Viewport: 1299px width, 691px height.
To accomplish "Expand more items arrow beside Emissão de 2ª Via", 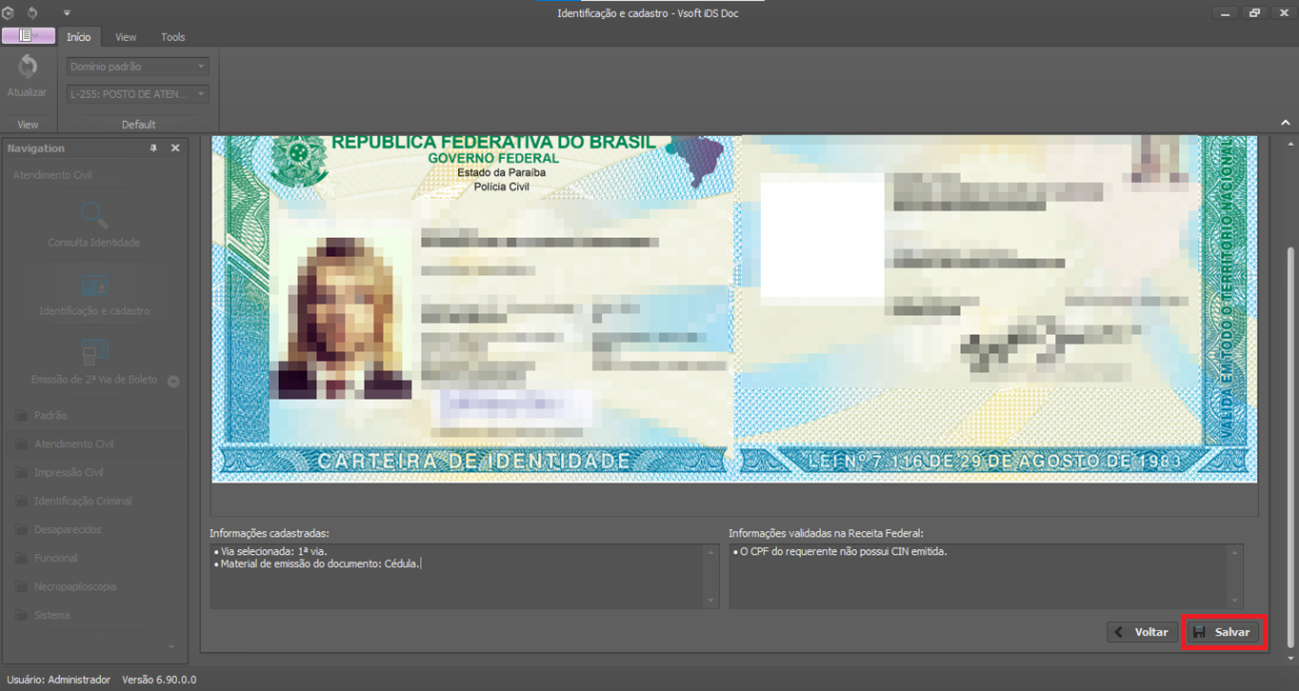I will click(x=173, y=381).
